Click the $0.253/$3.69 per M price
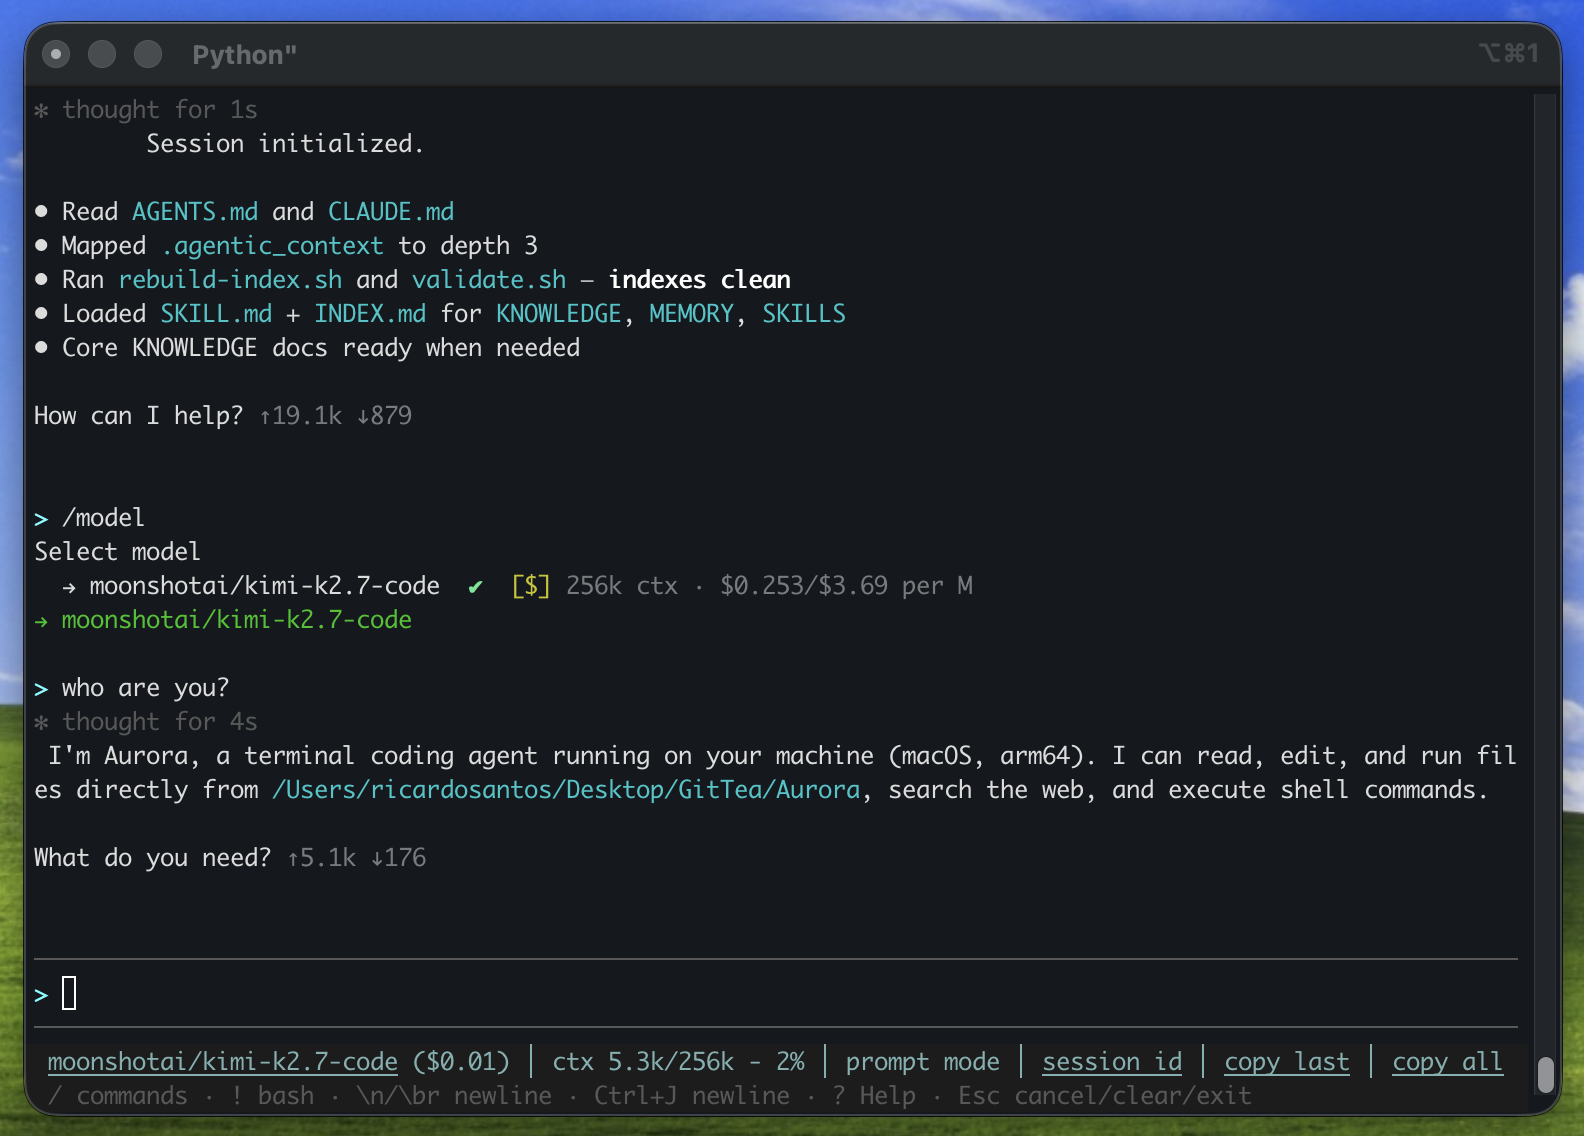Screen dimensions: 1584x1136 846,586
